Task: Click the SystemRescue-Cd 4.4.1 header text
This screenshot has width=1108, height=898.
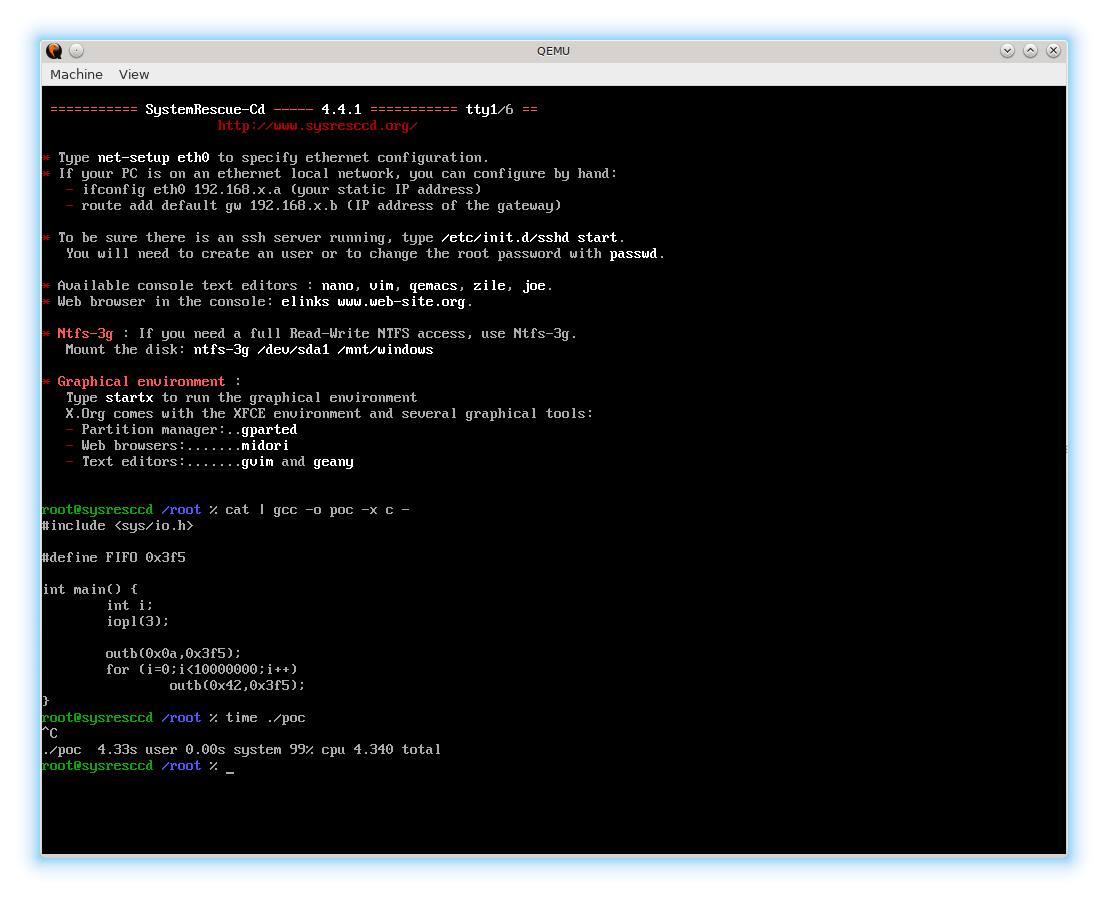Action: point(253,110)
